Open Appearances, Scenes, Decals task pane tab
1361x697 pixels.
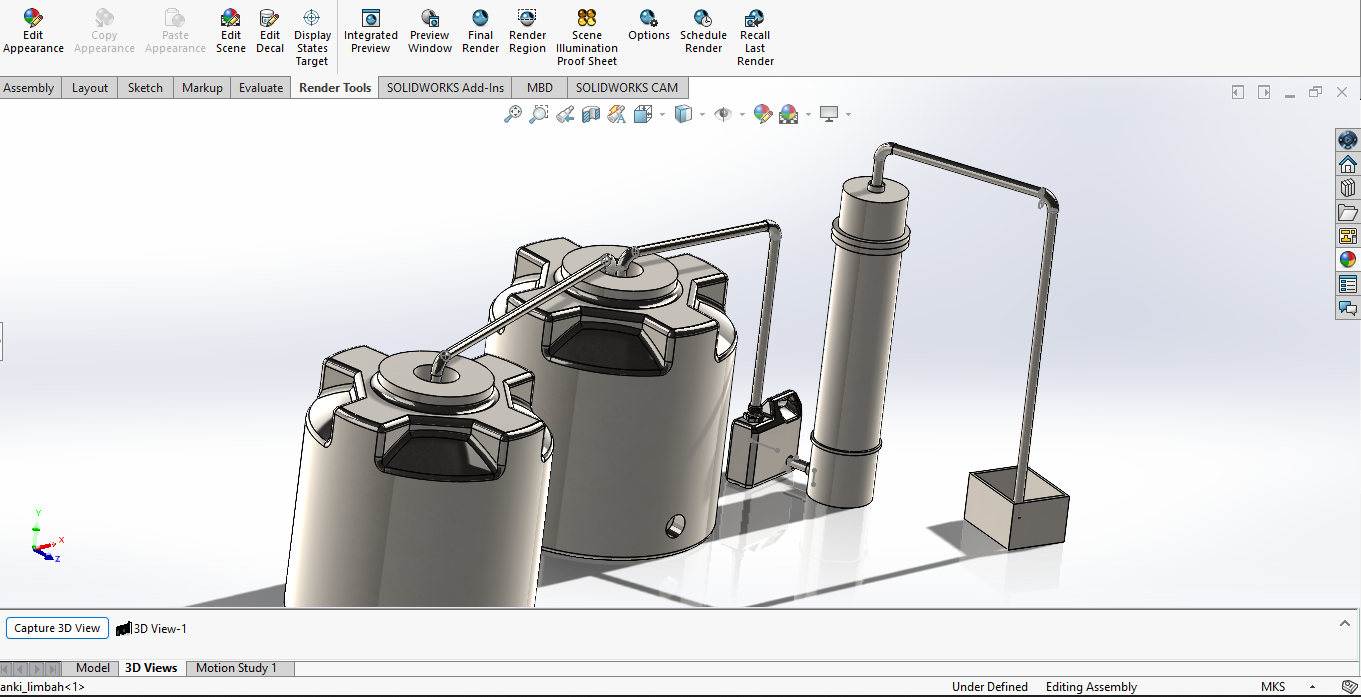coord(1348,260)
